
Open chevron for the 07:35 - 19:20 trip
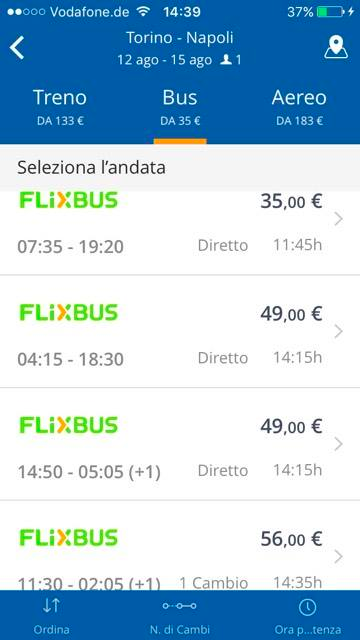click(338, 220)
